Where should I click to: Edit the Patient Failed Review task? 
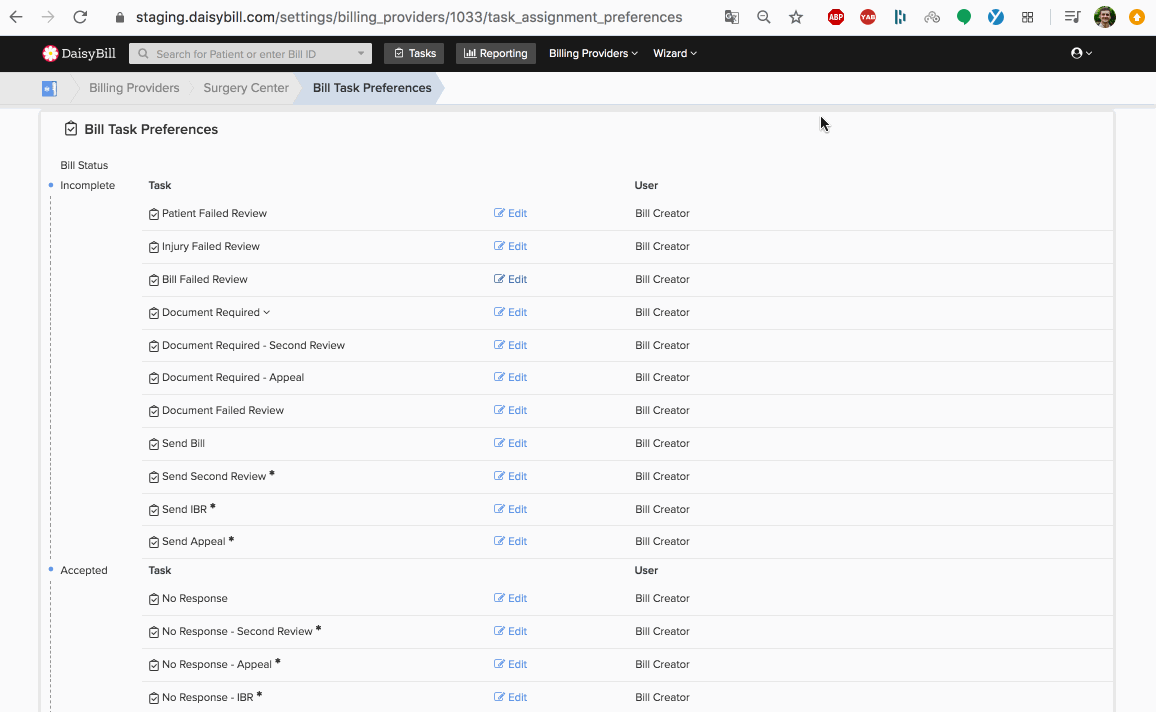point(510,213)
